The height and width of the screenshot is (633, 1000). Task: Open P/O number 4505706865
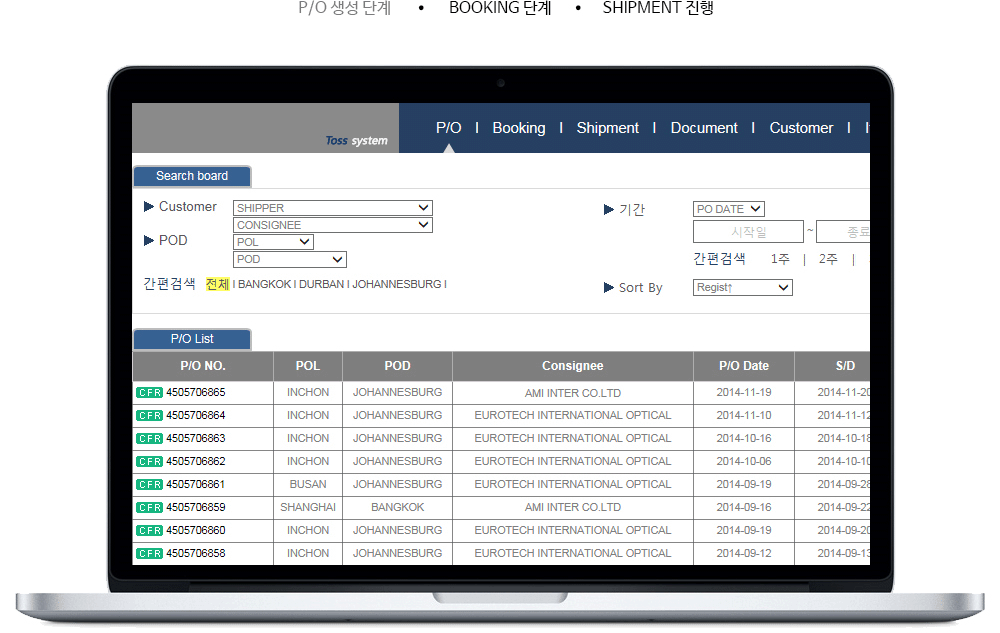point(196,392)
